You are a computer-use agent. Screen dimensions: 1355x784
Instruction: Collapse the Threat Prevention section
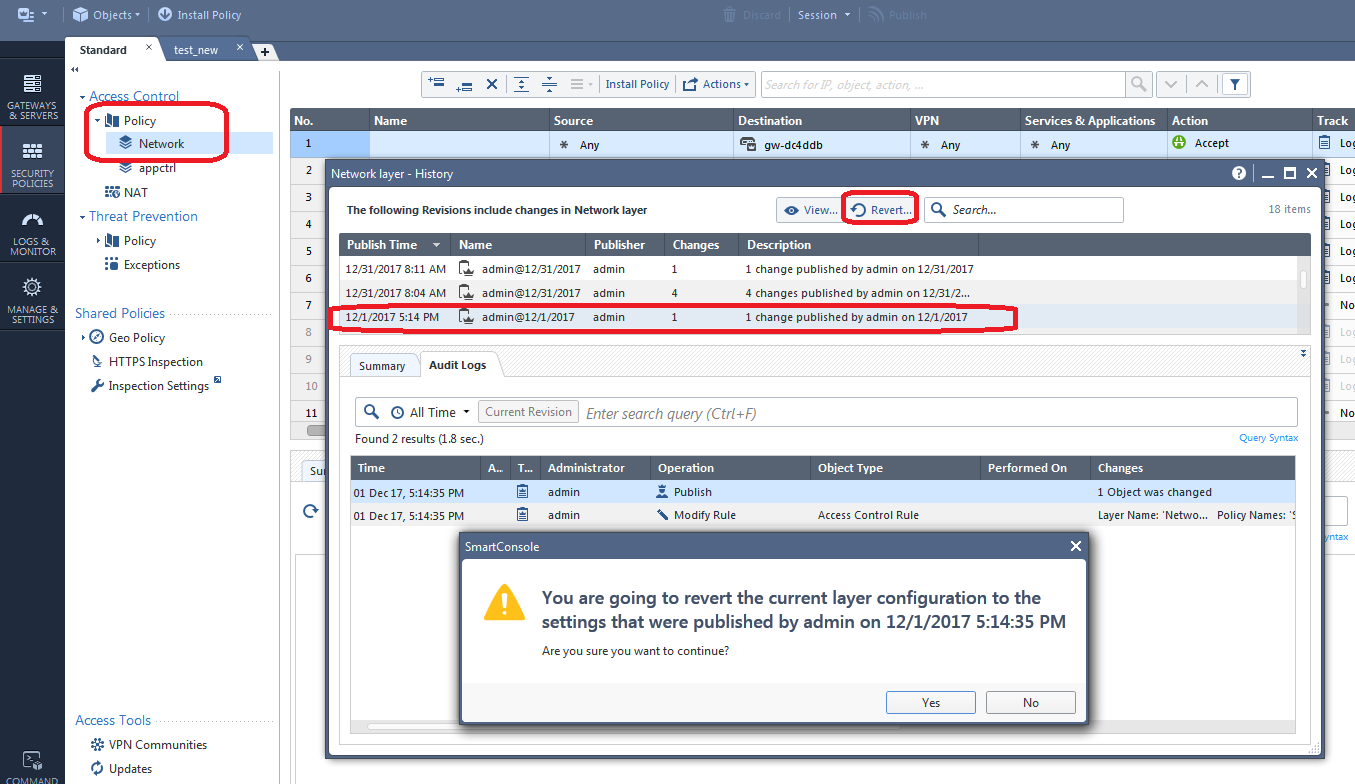pos(82,217)
